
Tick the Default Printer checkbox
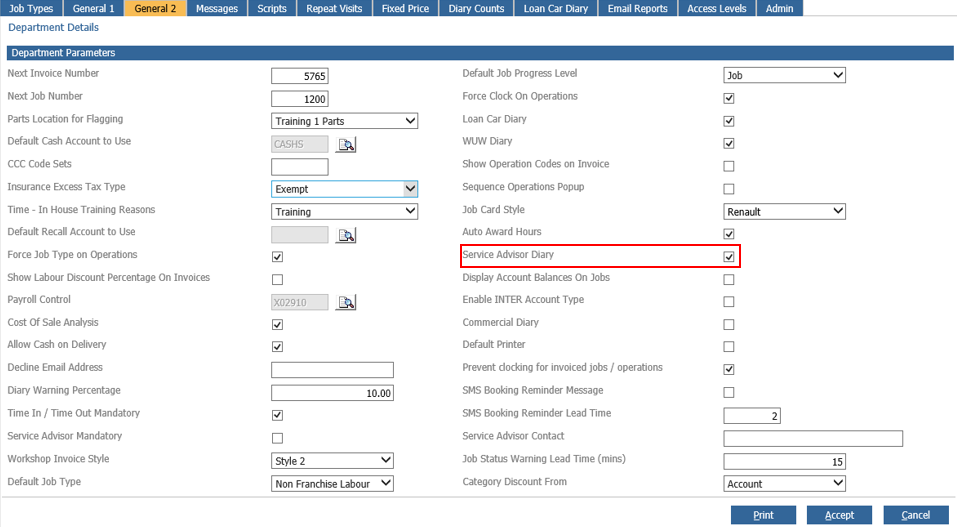pyautogui.click(x=729, y=346)
